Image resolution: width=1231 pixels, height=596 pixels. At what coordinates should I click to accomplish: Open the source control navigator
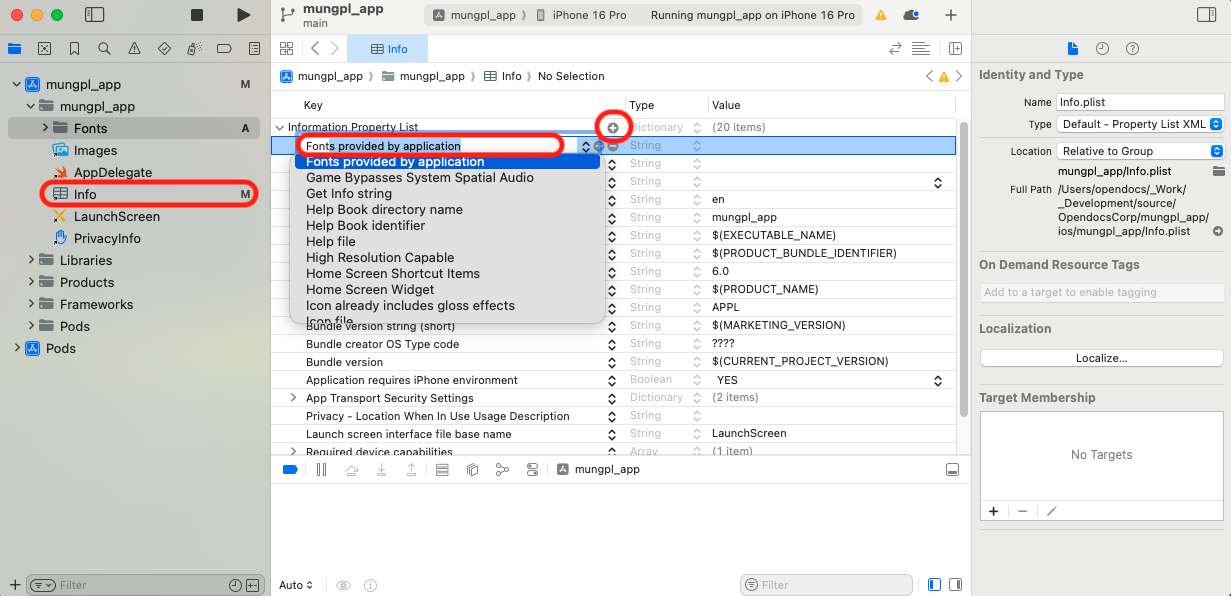coord(45,48)
